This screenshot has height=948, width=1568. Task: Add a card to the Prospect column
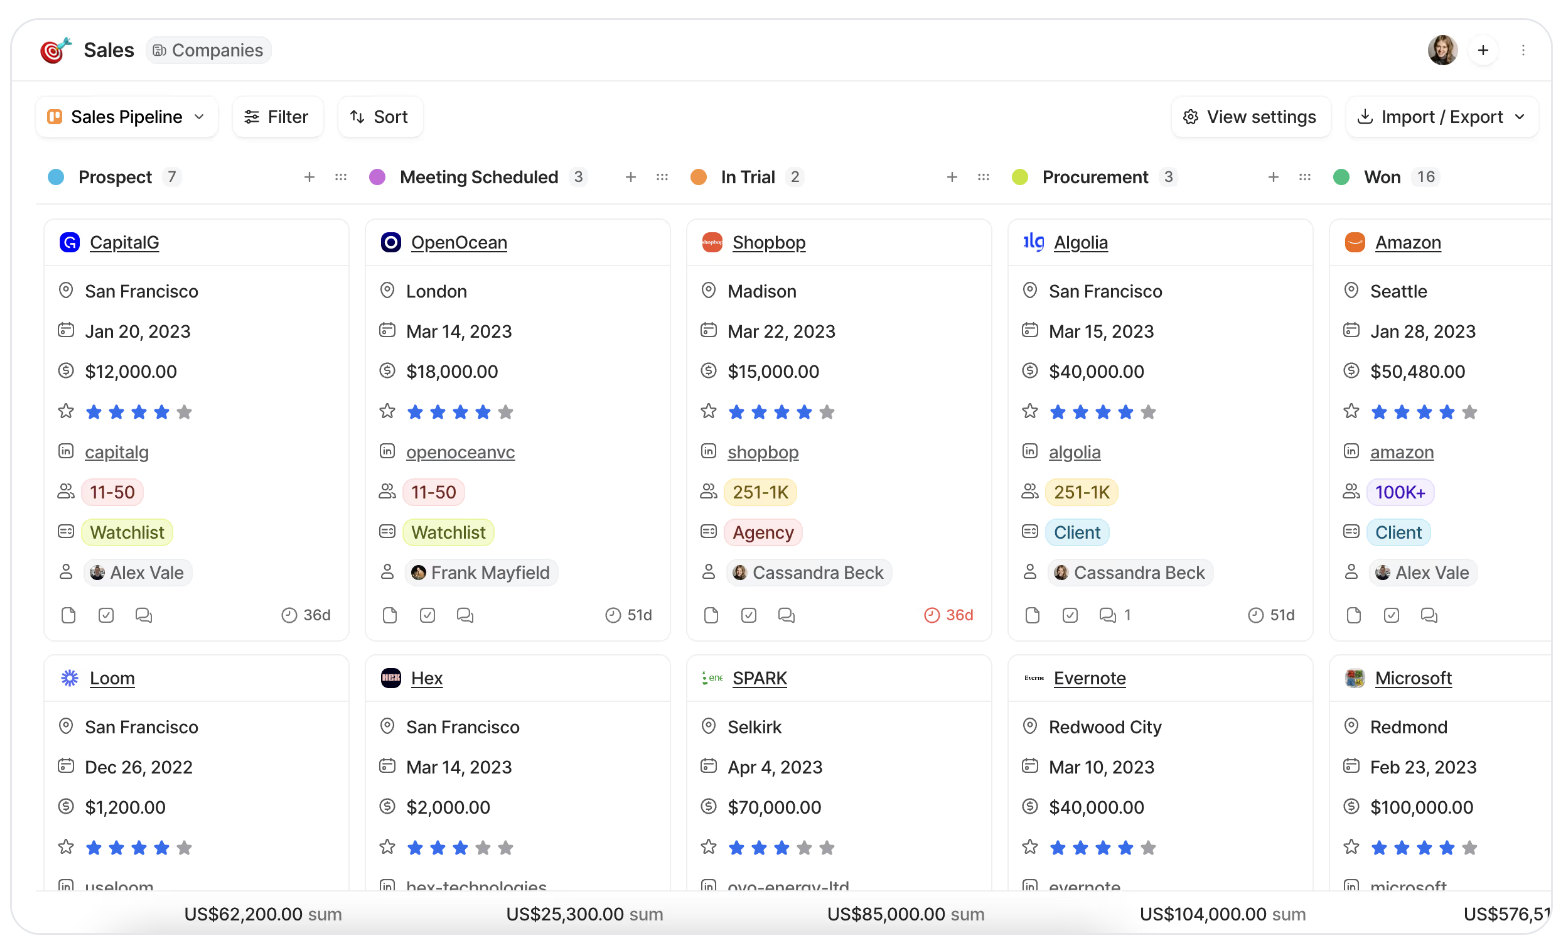pos(309,177)
